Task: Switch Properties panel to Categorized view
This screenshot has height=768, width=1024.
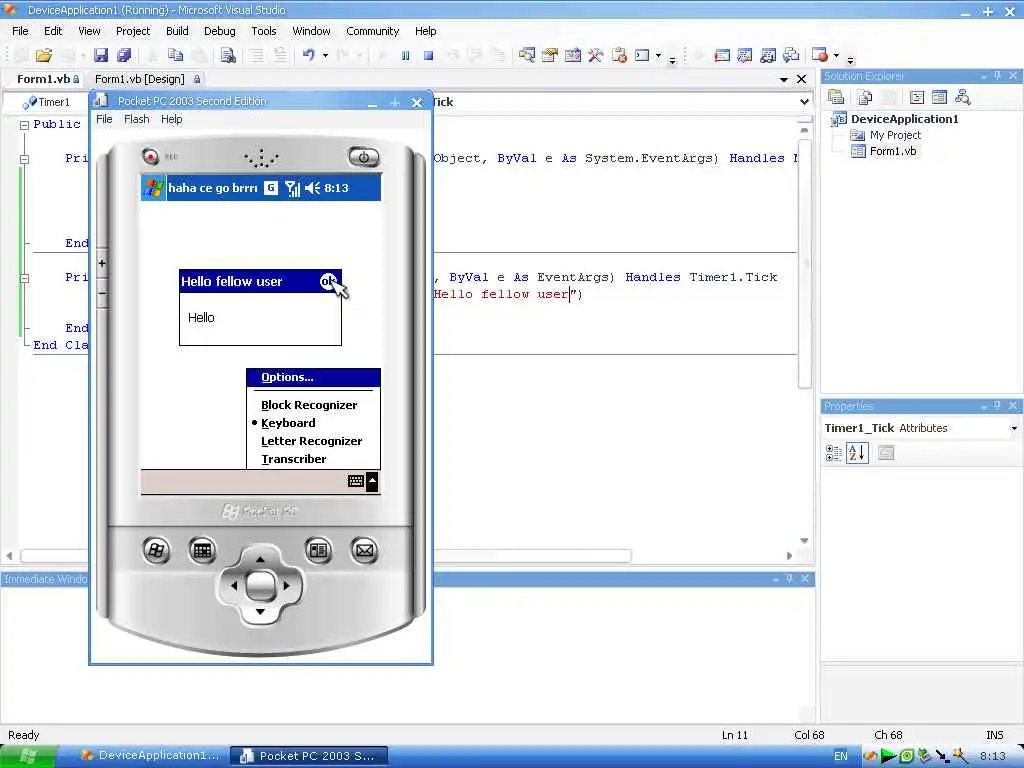Action: coord(834,453)
